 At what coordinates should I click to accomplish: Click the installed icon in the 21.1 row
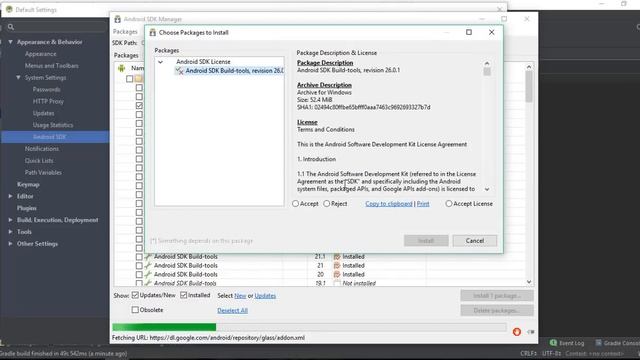(x=337, y=257)
